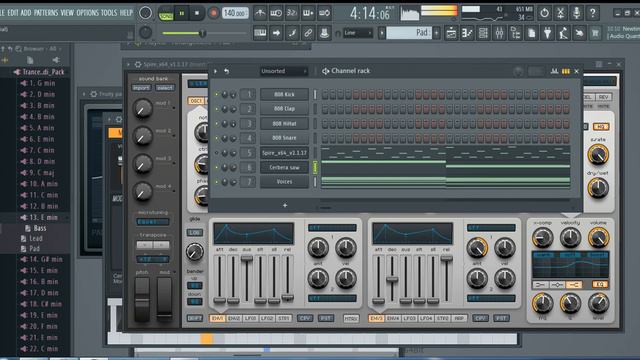Open the Mixer view icon
Viewport: 640px width, 360px height.
[x=499, y=33]
